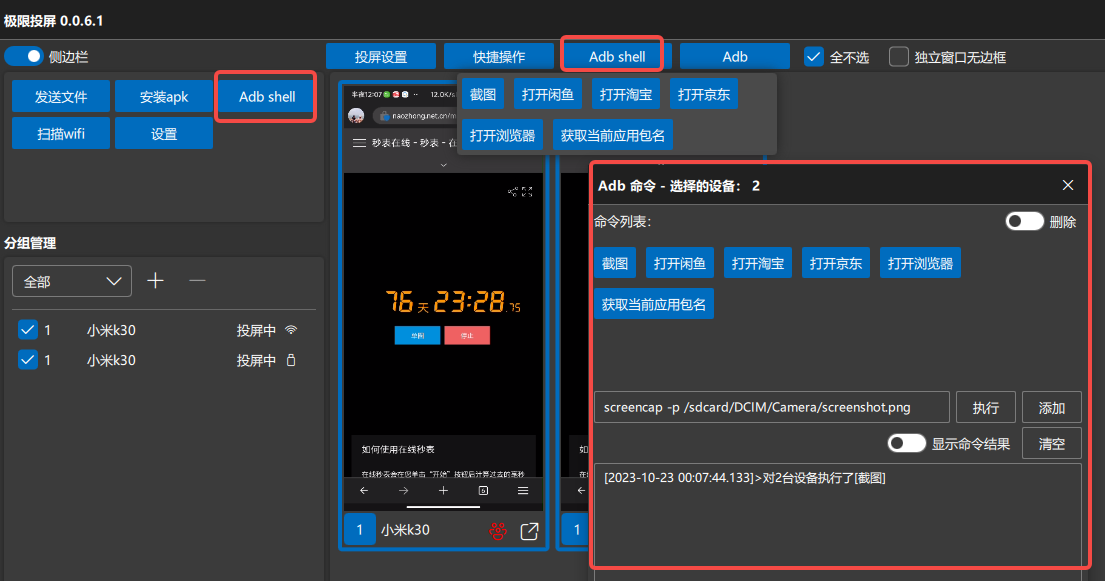1105x581 pixels.
Task: Remove selected group using the minus icon
Action: coord(198,281)
